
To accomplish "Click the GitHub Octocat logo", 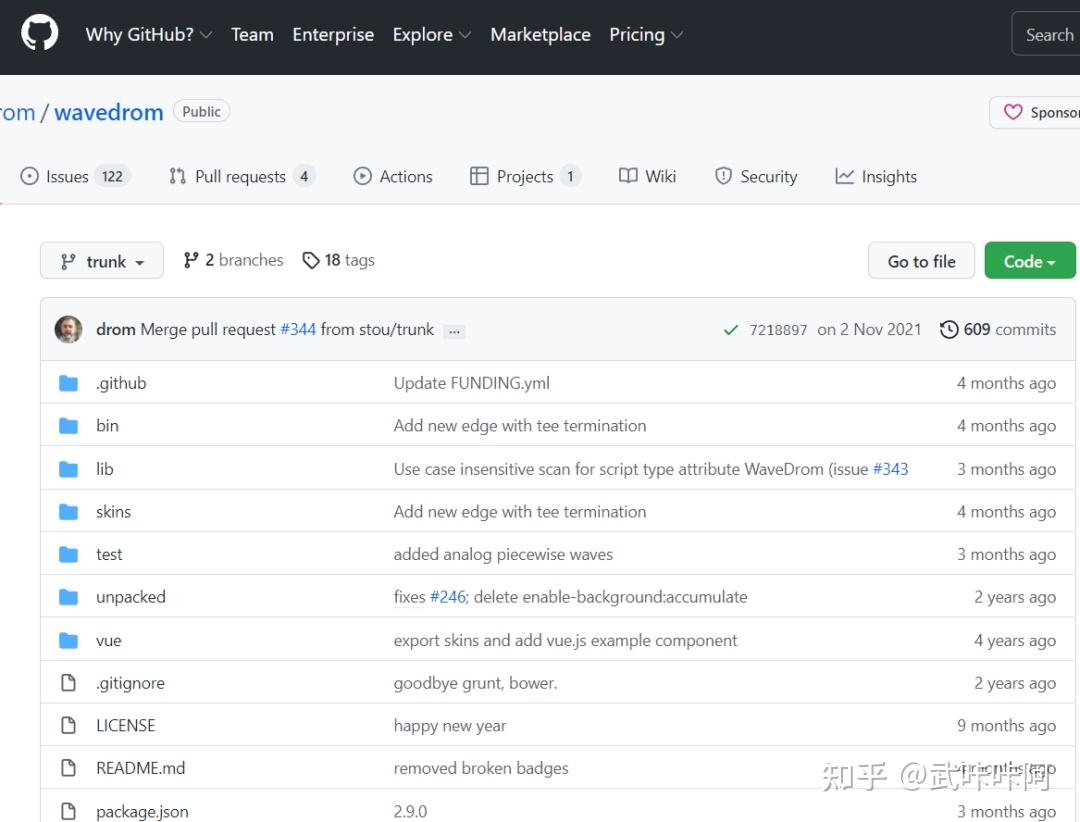I will coord(40,33).
